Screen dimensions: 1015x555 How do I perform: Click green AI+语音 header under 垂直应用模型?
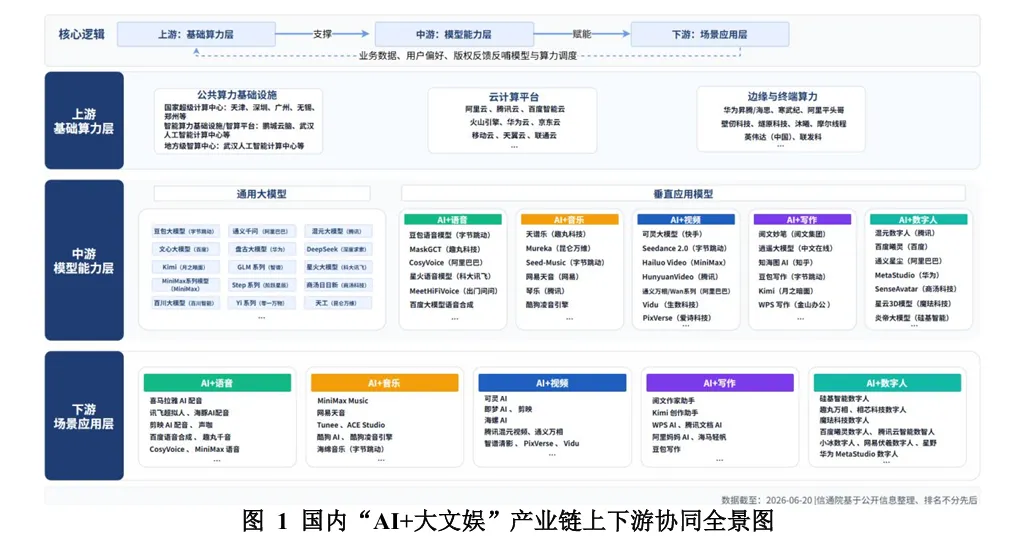point(452,220)
